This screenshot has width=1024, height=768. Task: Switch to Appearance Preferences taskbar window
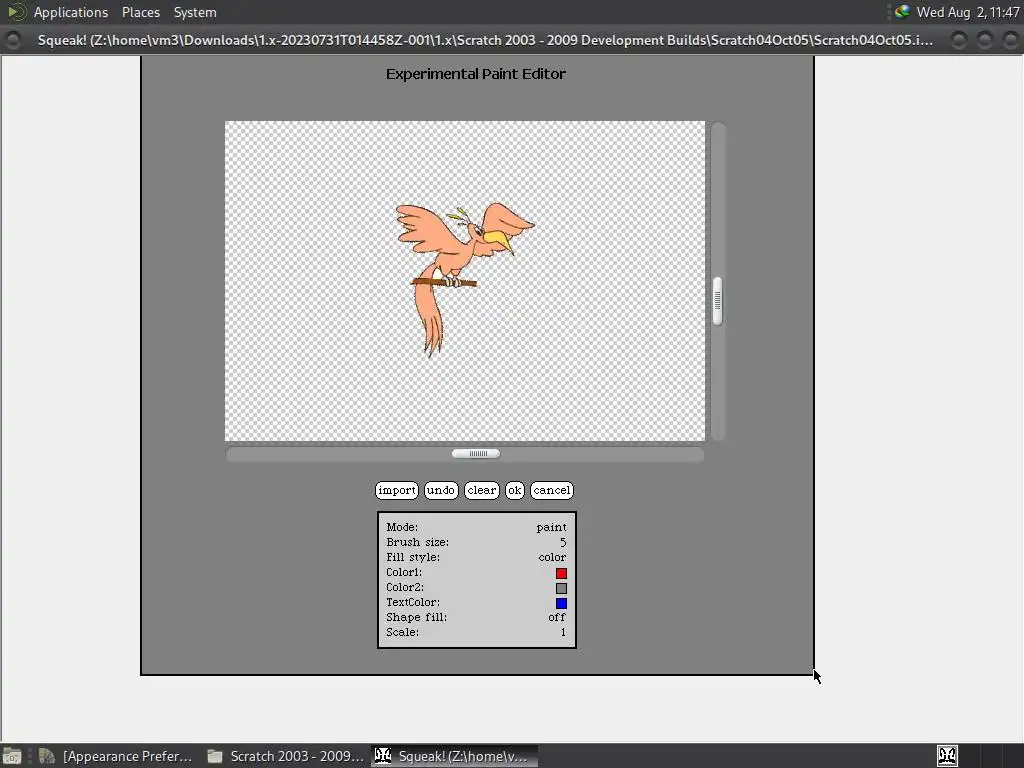tap(116, 756)
